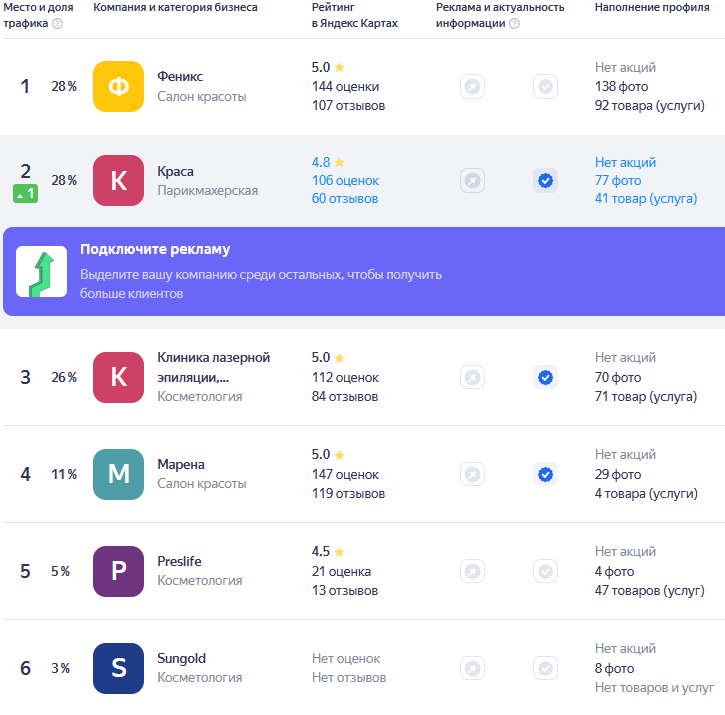Click the Краса company name
725x715 pixels.
pos(175,171)
